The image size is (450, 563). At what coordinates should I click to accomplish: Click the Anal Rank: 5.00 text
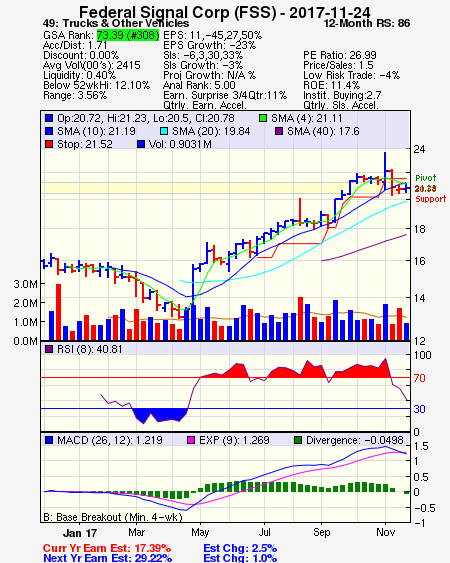coord(199,85)
